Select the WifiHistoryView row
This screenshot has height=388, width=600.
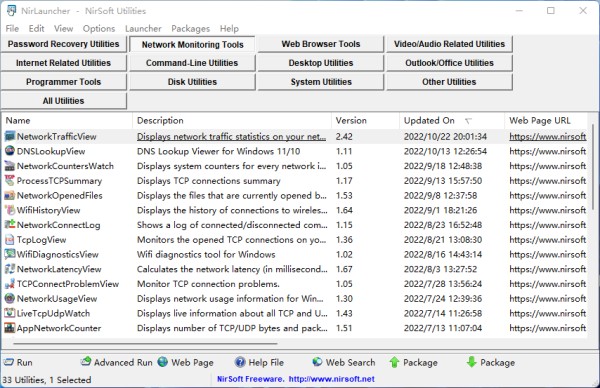(x=295, y=210)
